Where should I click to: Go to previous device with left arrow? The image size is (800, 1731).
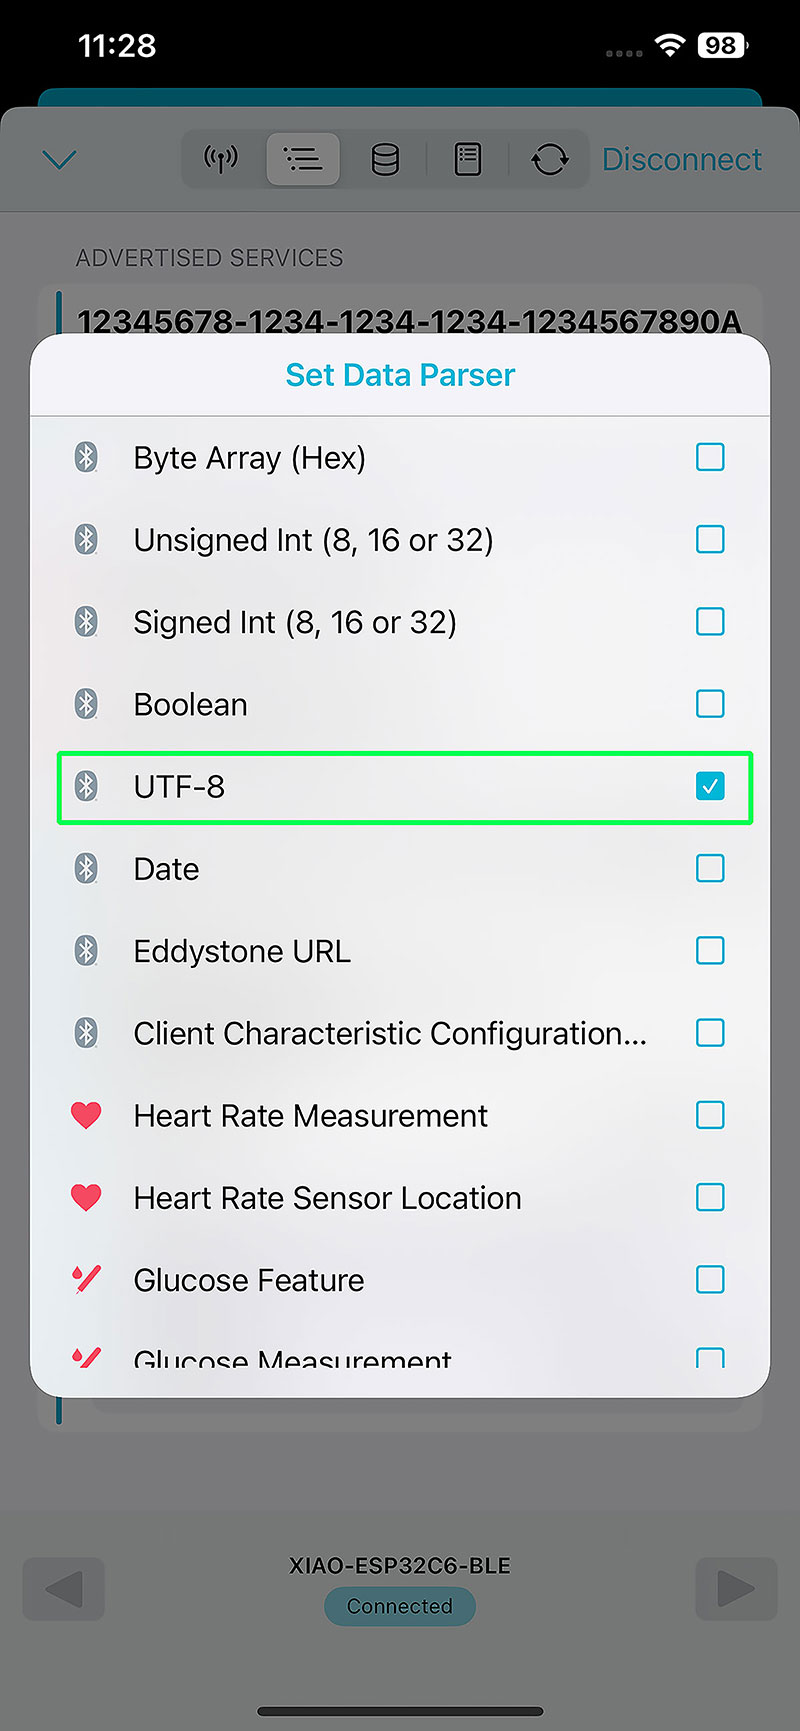(x=64, y=1588)
